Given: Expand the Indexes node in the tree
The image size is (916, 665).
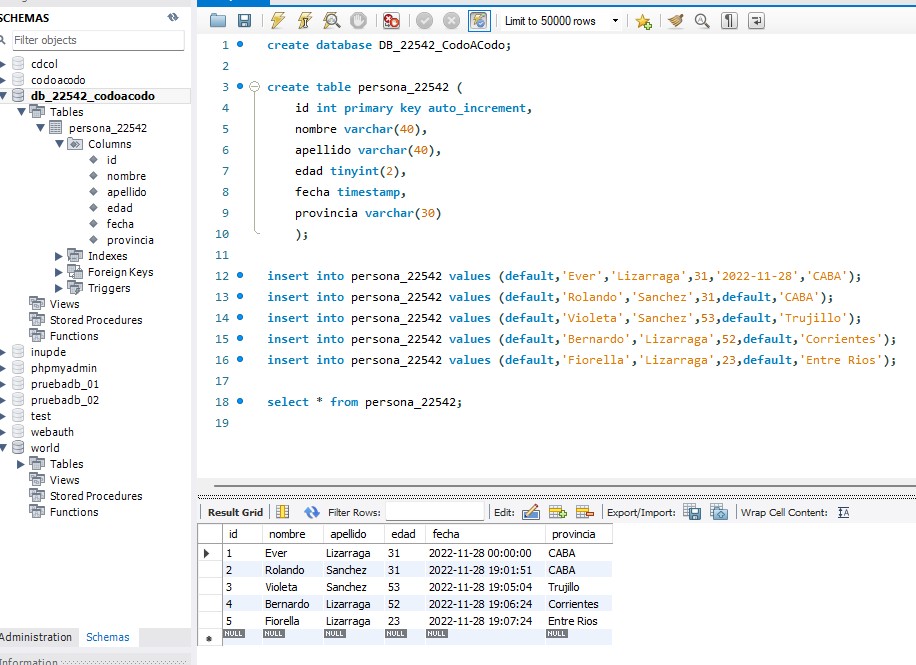Looking at the screenshot, I should coord(59,256).
